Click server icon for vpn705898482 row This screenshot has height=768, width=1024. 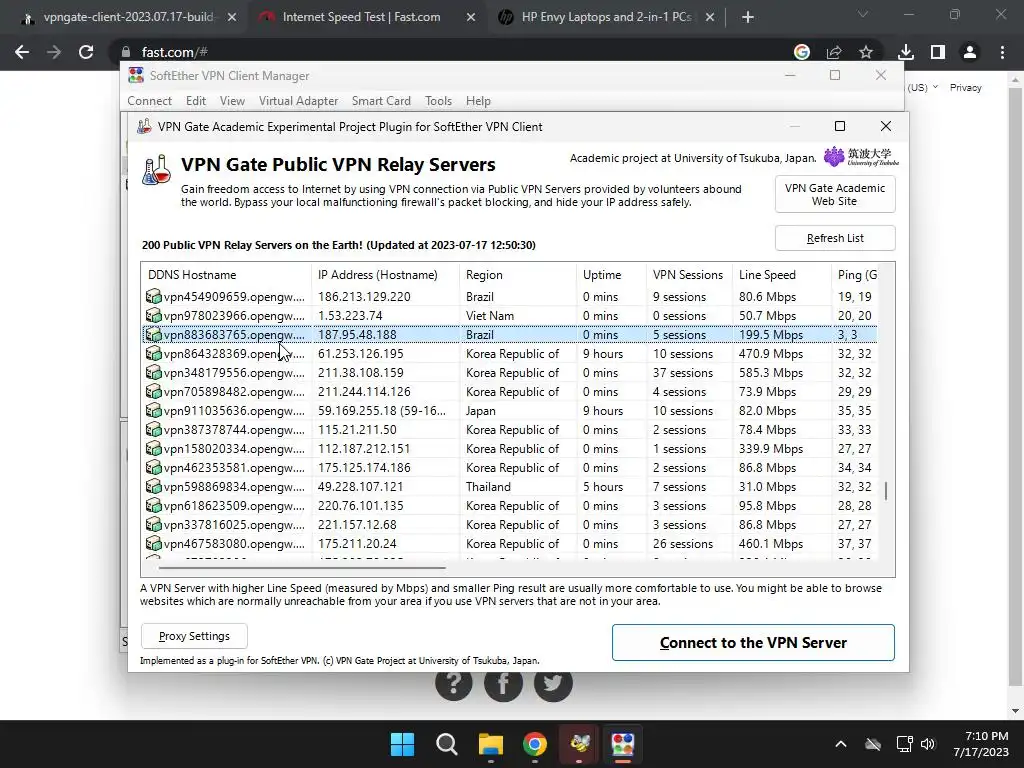point(153,391)
